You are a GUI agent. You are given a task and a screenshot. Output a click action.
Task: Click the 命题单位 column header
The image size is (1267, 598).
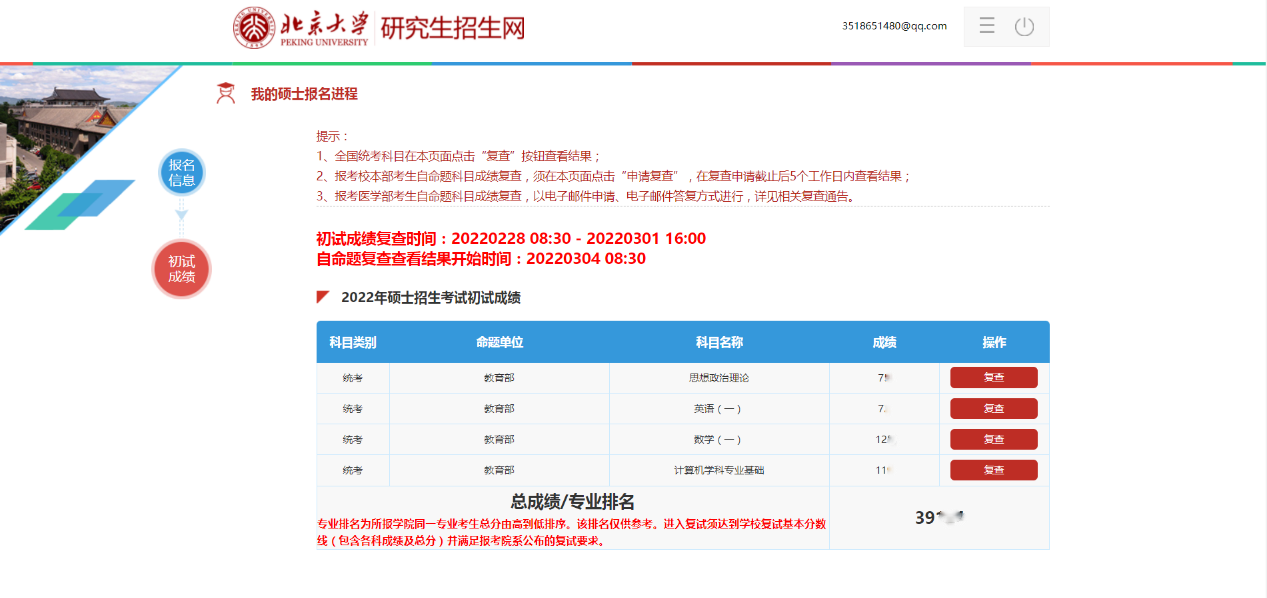499,342
